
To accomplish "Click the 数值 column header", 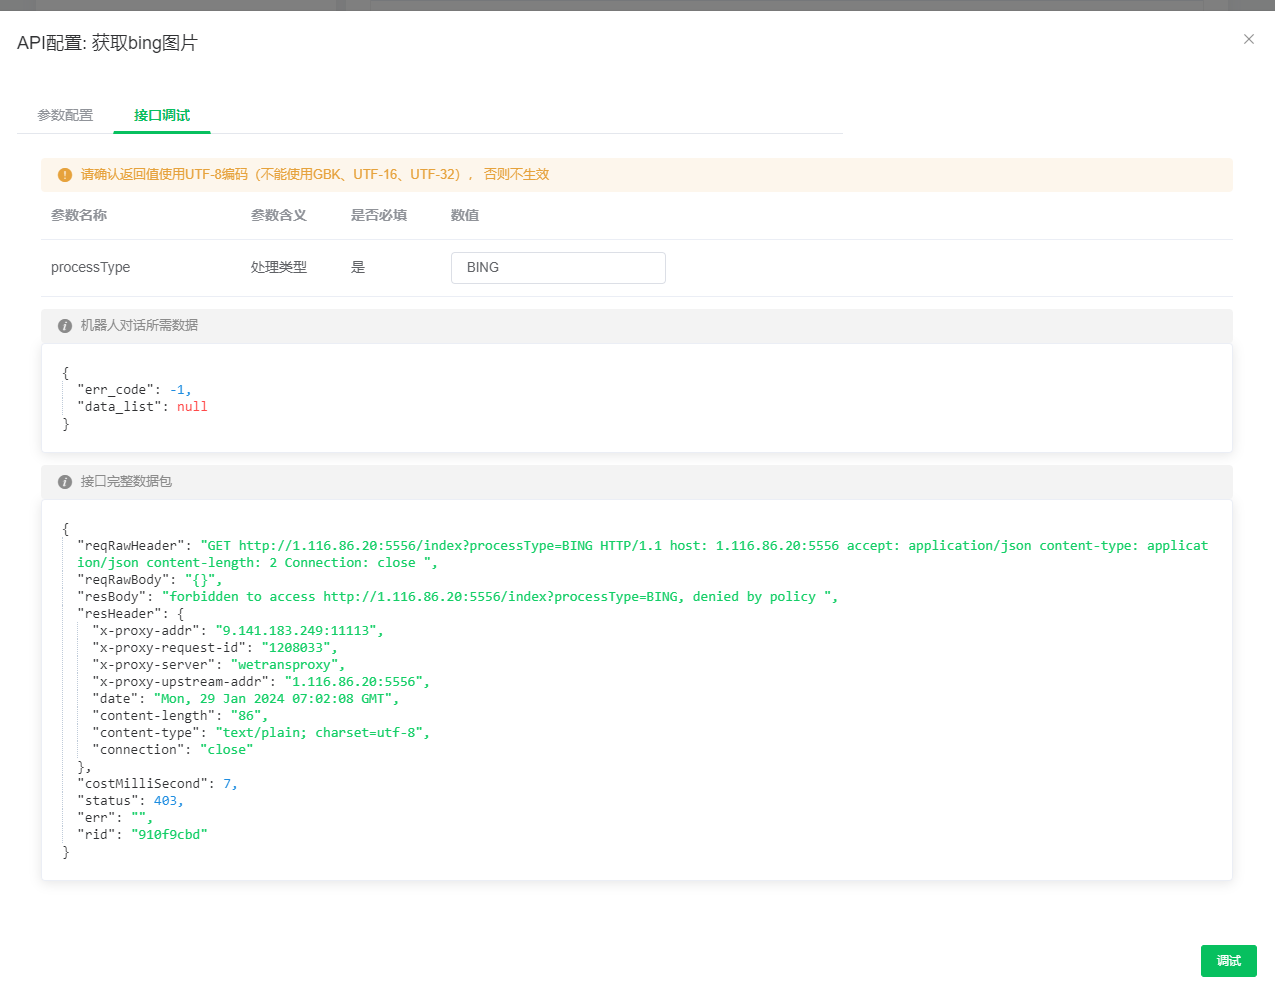I will click(x=465, y=215).
